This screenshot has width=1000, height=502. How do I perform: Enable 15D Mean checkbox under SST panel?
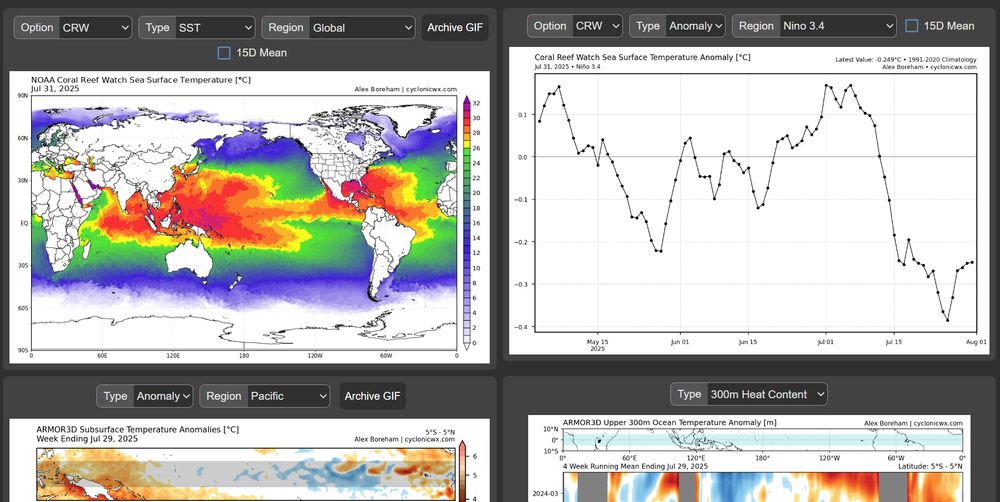224,53
